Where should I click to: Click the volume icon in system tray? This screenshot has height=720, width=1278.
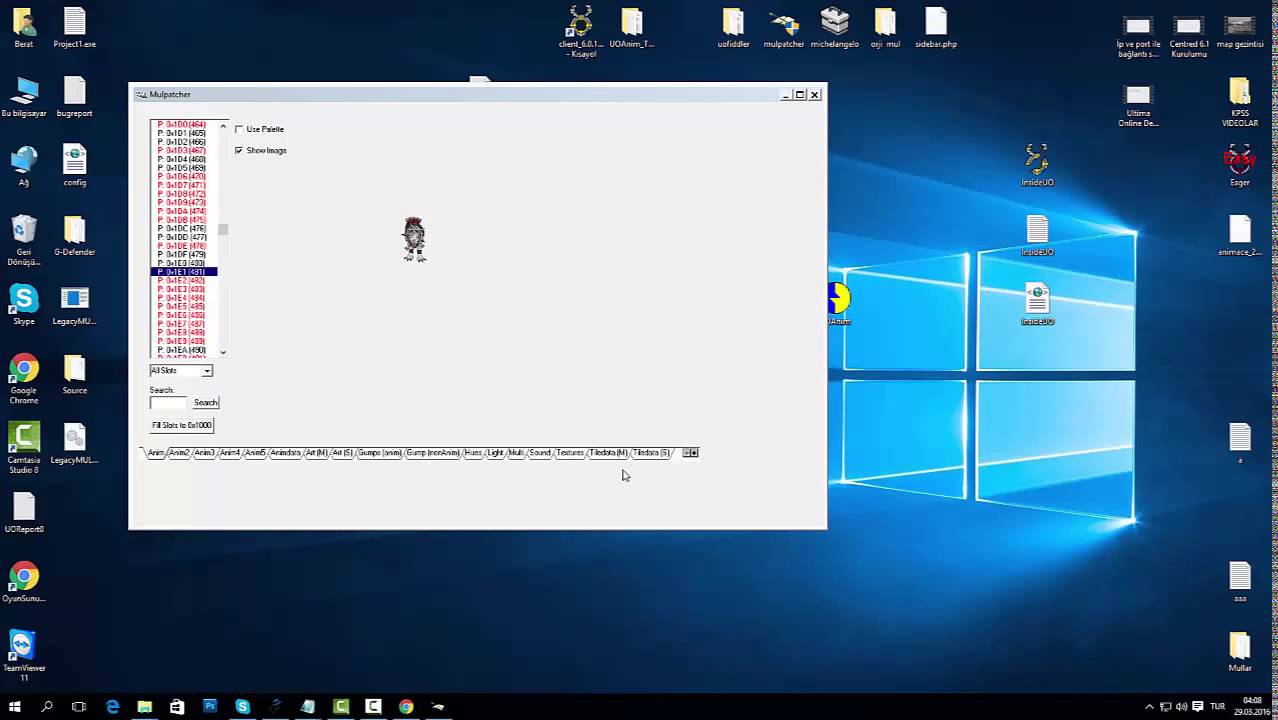pos(1181,706)
